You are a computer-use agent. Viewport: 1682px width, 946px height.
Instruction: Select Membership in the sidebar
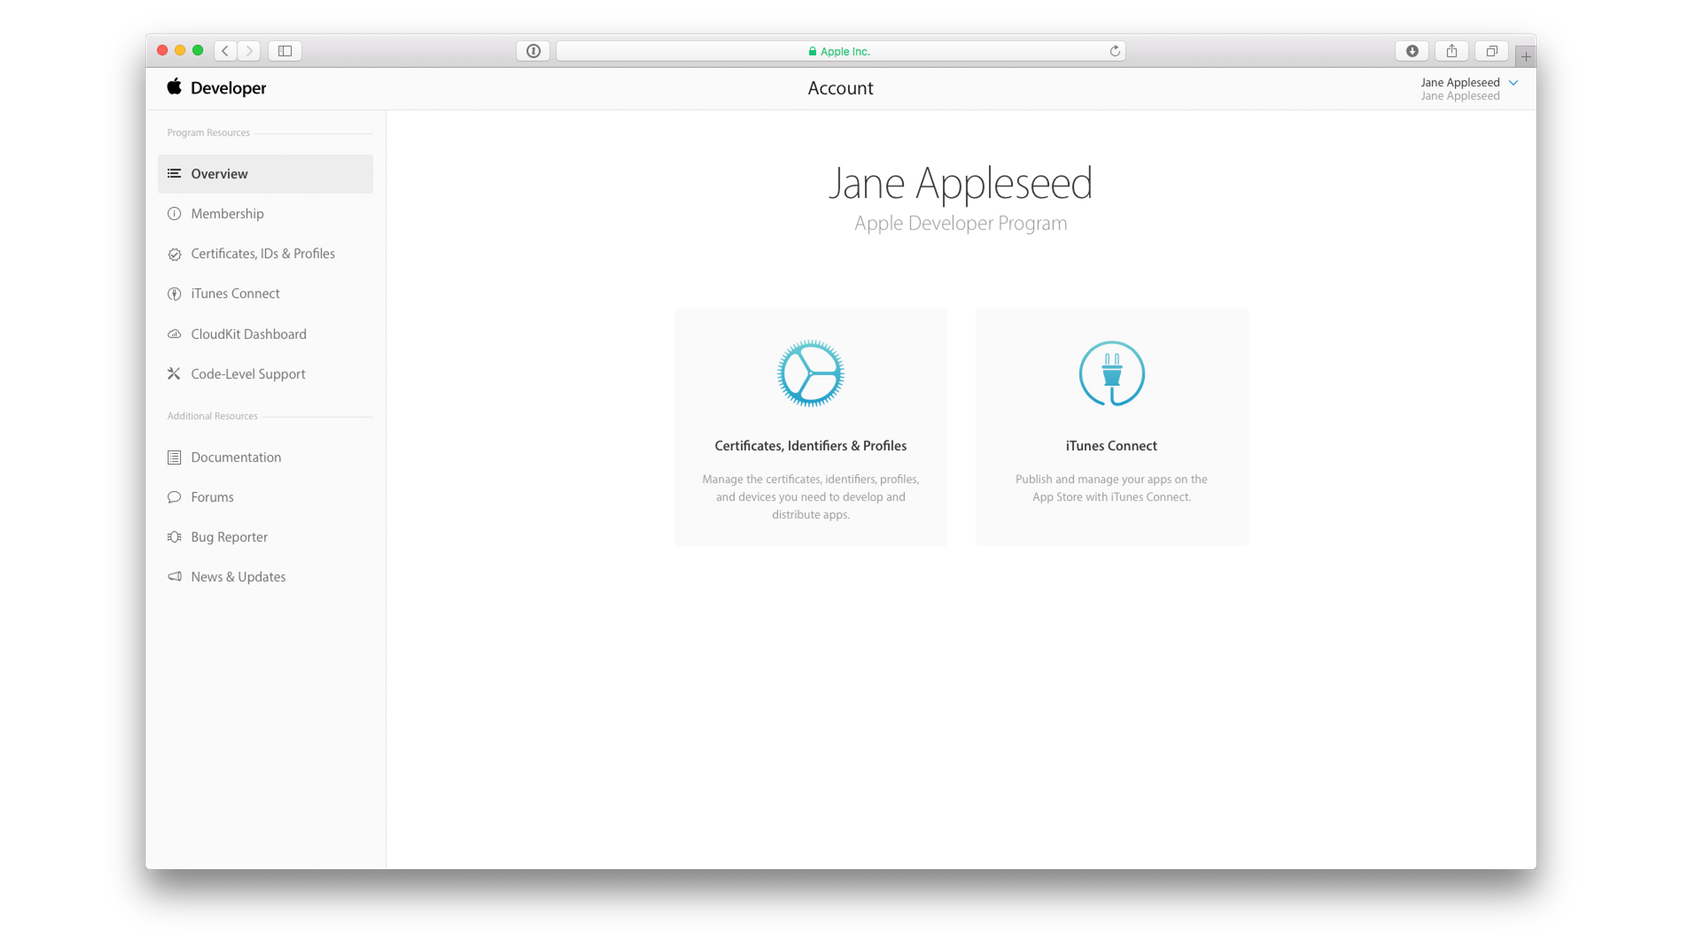(x=227, y=214)
